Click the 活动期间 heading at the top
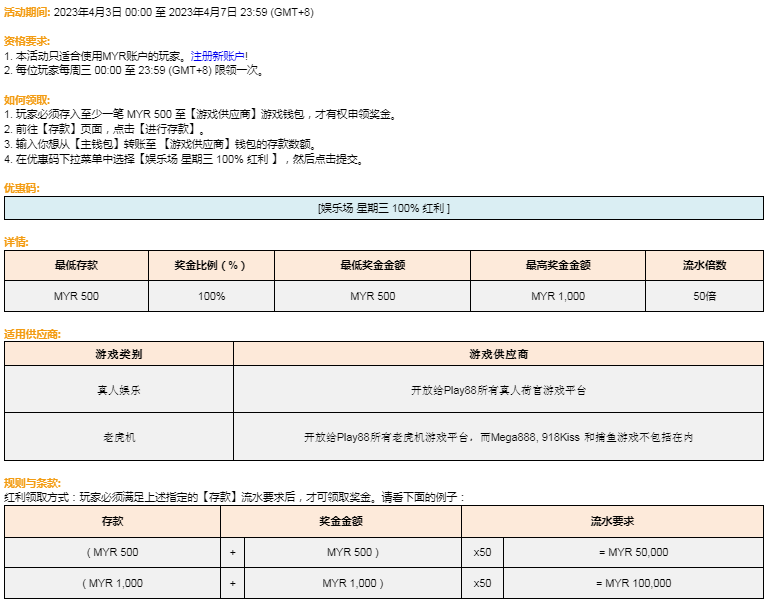The height and width of the screenshot is (603, 766). point(27,10)
